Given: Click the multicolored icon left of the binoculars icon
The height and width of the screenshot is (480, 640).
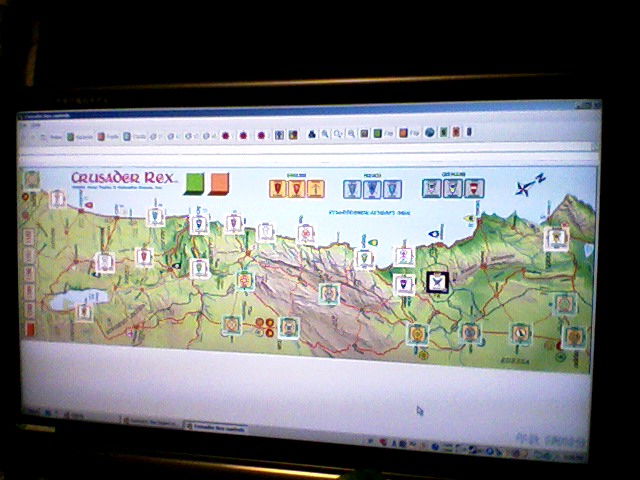Looking at the screenshot, I should point(293,135).
